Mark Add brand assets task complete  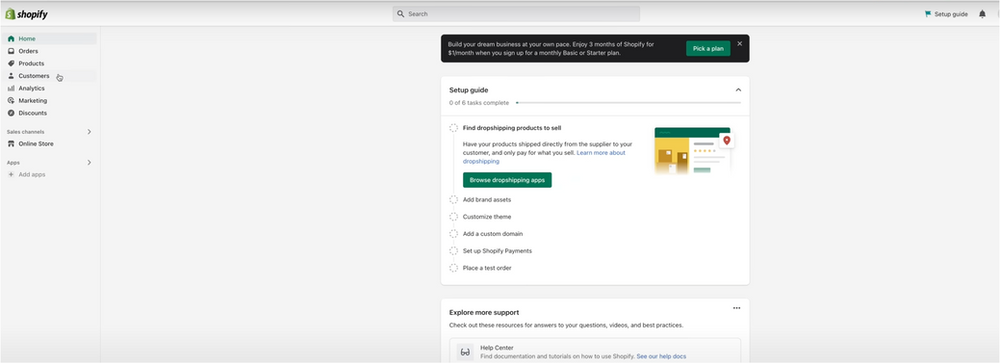453,200
